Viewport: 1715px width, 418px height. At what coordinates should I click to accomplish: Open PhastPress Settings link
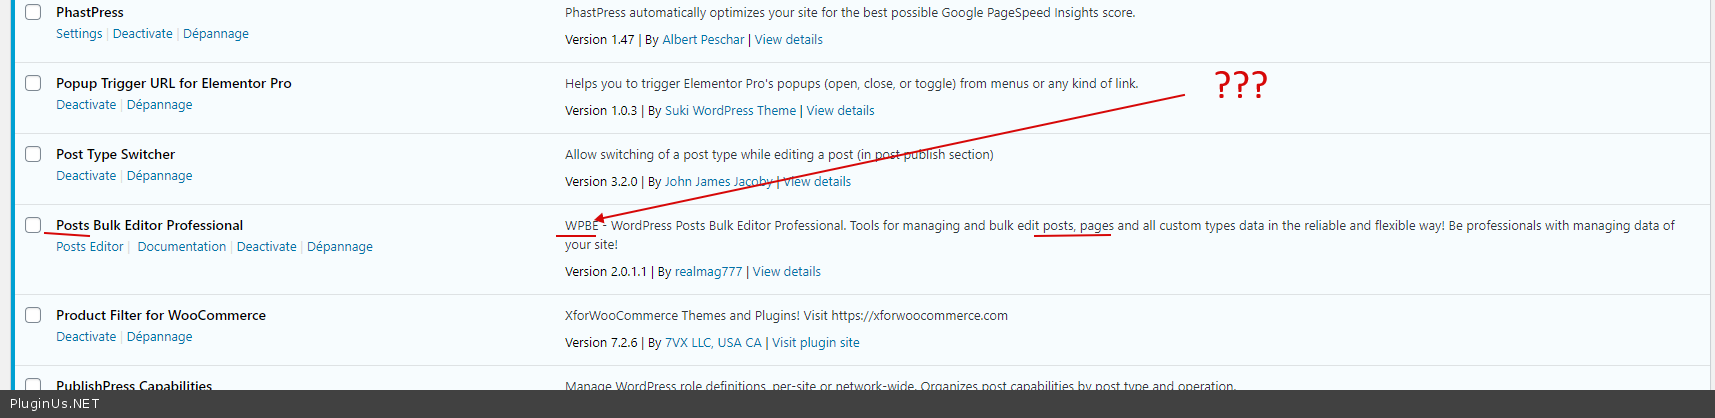tap(79, 34)
